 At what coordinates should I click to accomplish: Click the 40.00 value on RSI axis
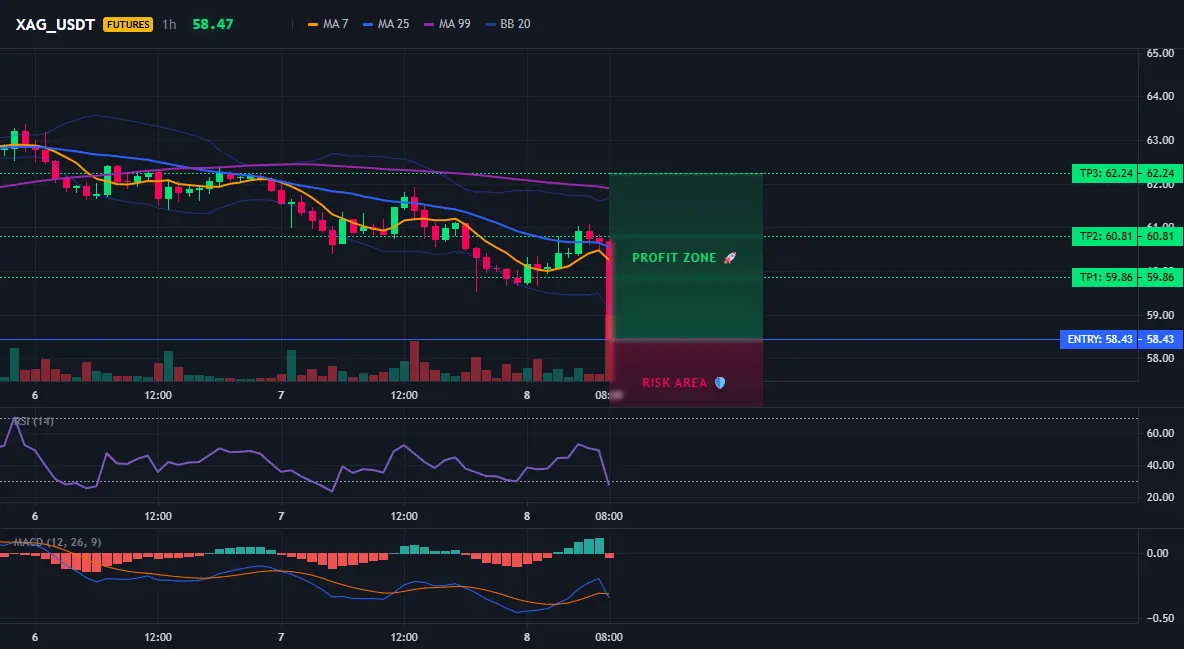[1160, 465]
